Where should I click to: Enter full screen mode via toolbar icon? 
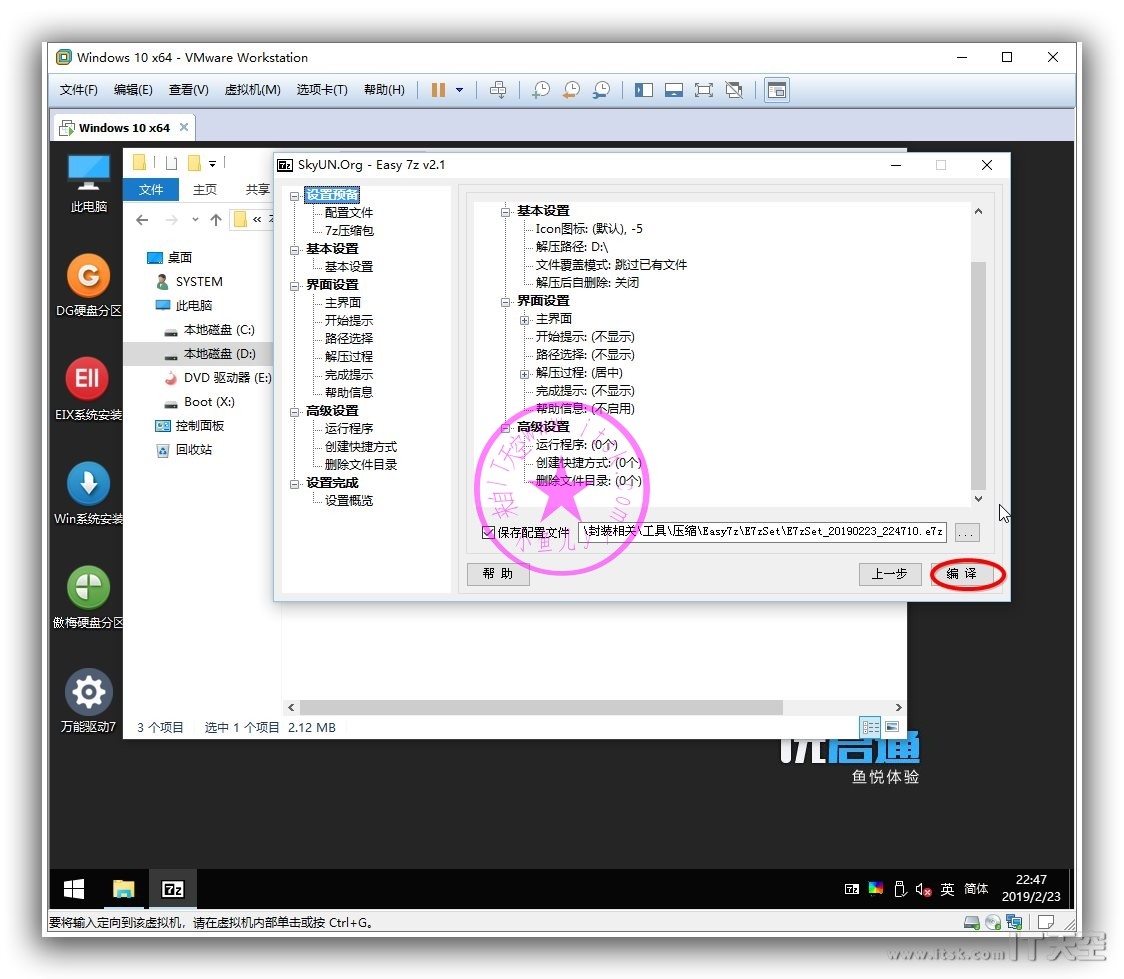coord(704,90)
